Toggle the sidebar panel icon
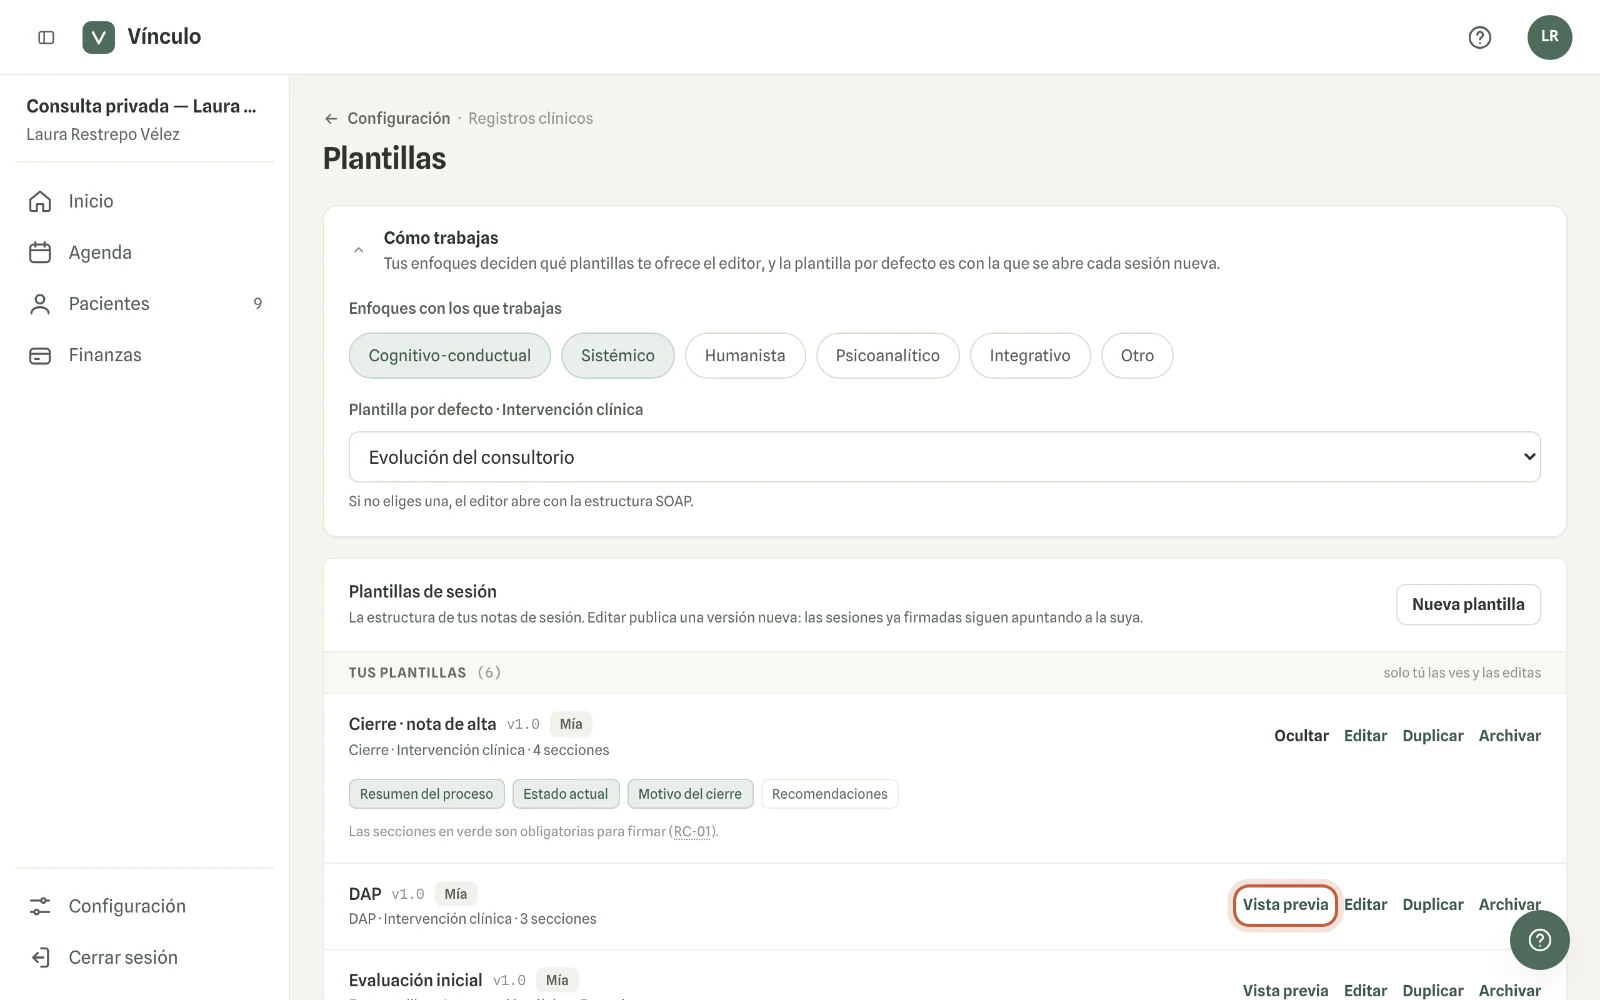 pos(46,37)
